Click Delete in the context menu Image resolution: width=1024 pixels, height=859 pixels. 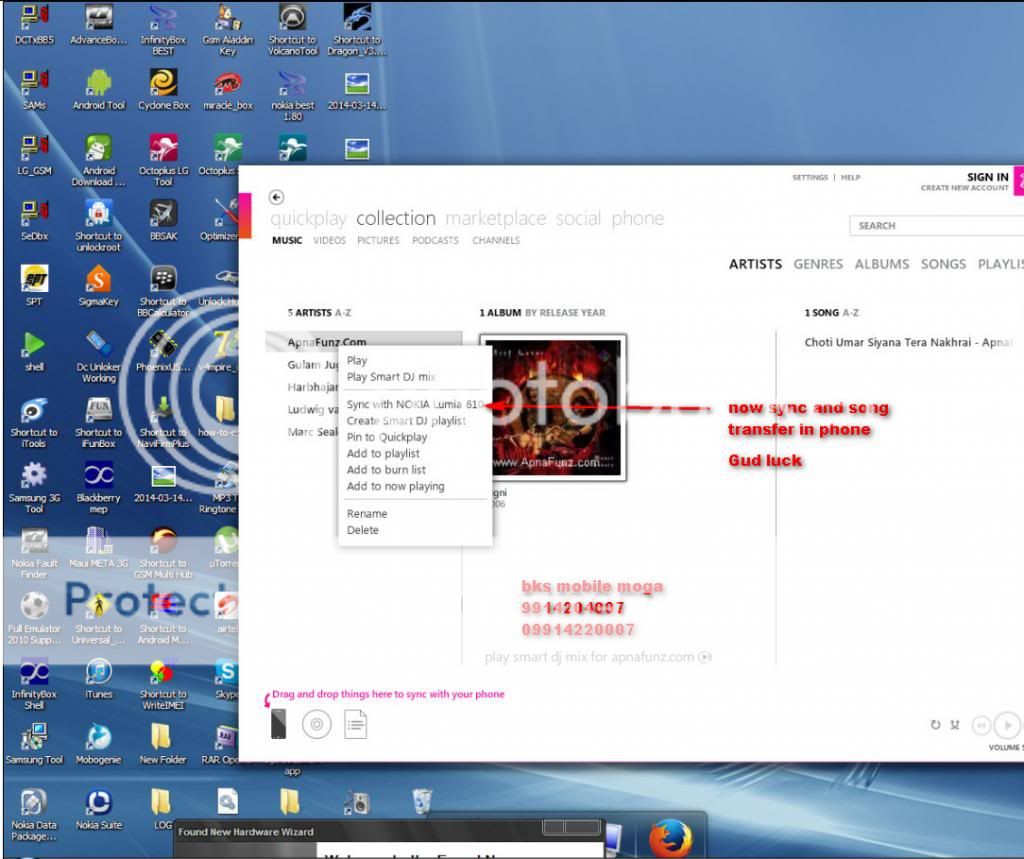click(363, 530)
